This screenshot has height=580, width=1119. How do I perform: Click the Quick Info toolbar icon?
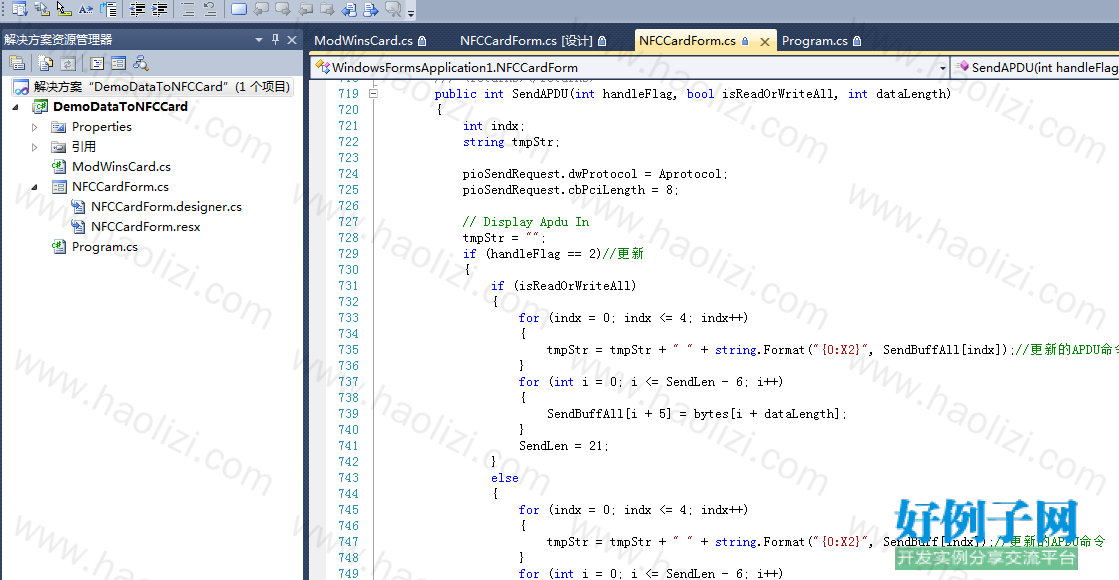tap(64, 9)
